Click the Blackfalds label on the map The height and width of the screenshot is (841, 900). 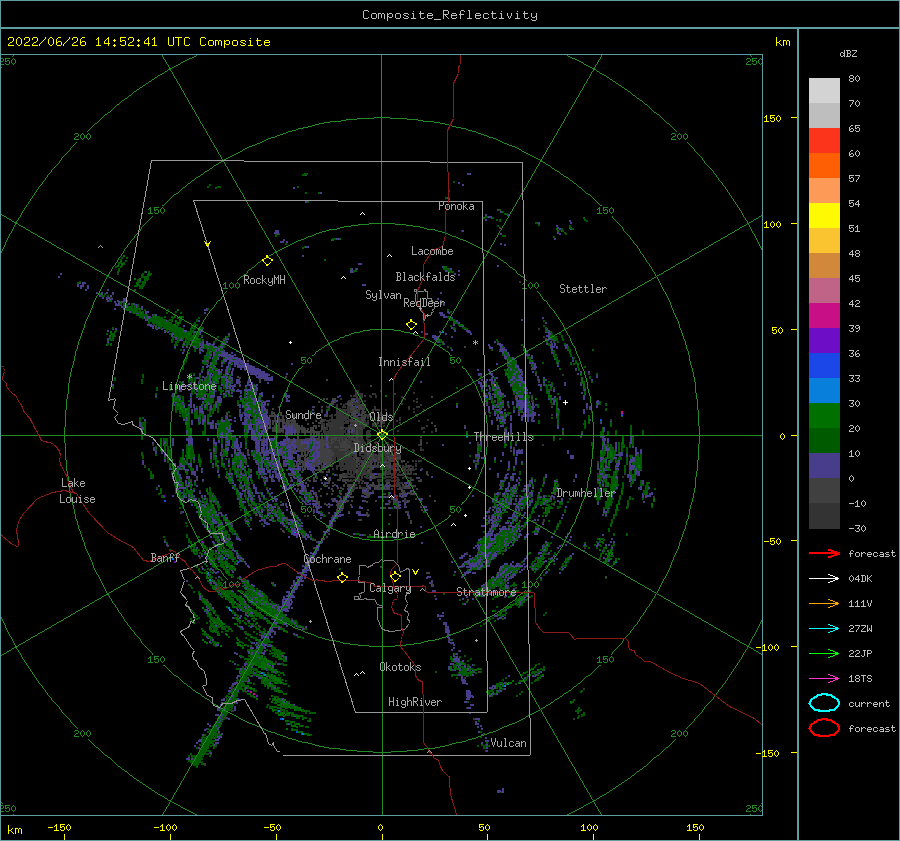coord(425,277)
